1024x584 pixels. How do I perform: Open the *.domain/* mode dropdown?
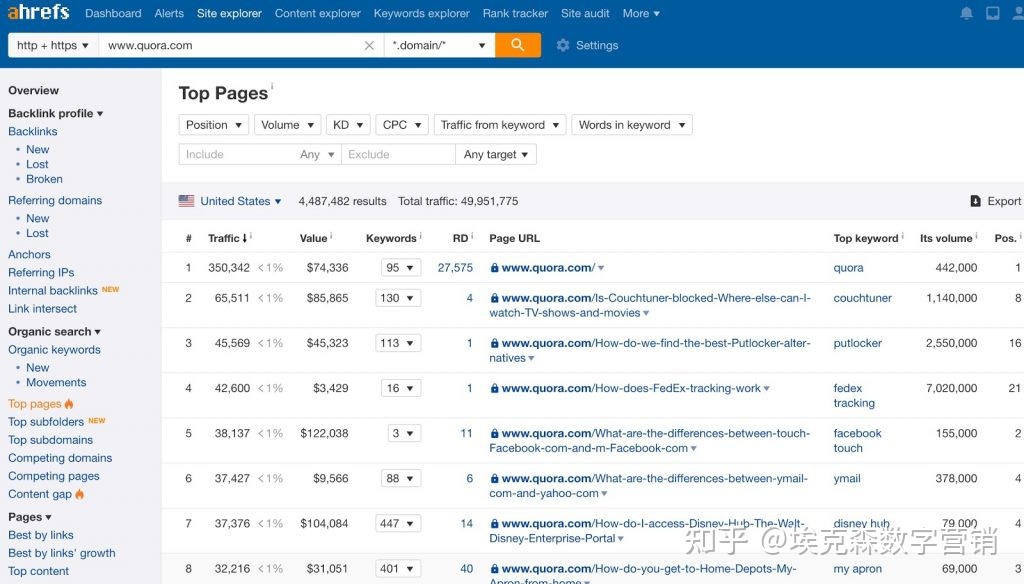[439, 45]
